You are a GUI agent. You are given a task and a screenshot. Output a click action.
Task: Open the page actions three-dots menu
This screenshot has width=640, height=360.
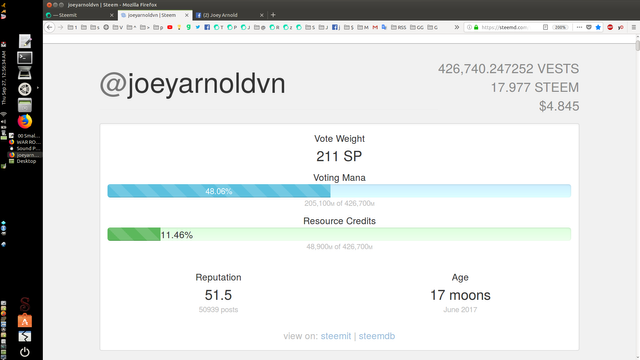(x=579, y=27)
